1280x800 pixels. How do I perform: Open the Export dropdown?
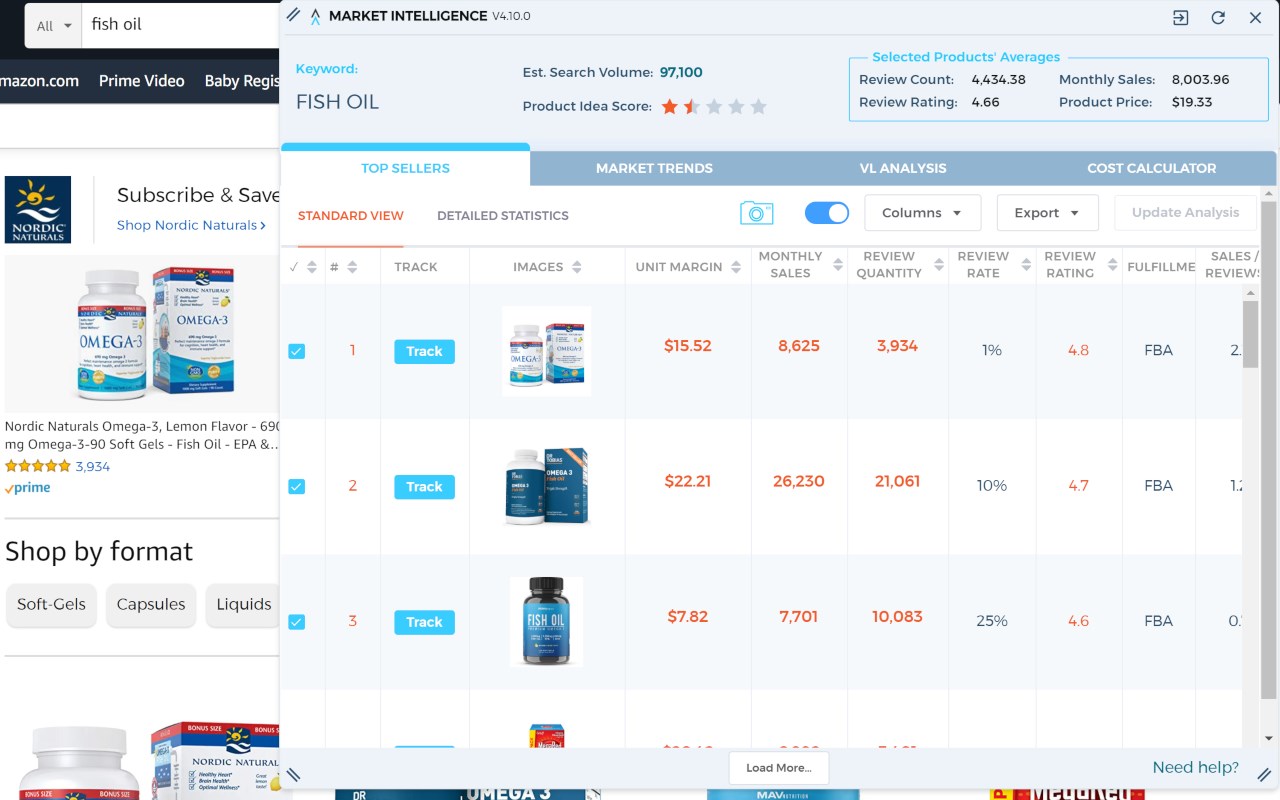click(1047, 213)
